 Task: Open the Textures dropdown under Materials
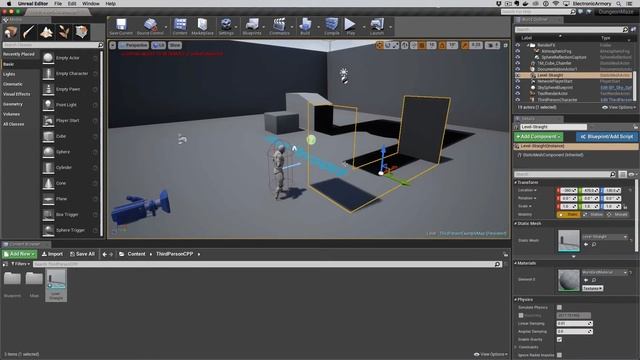click(592, 288)
